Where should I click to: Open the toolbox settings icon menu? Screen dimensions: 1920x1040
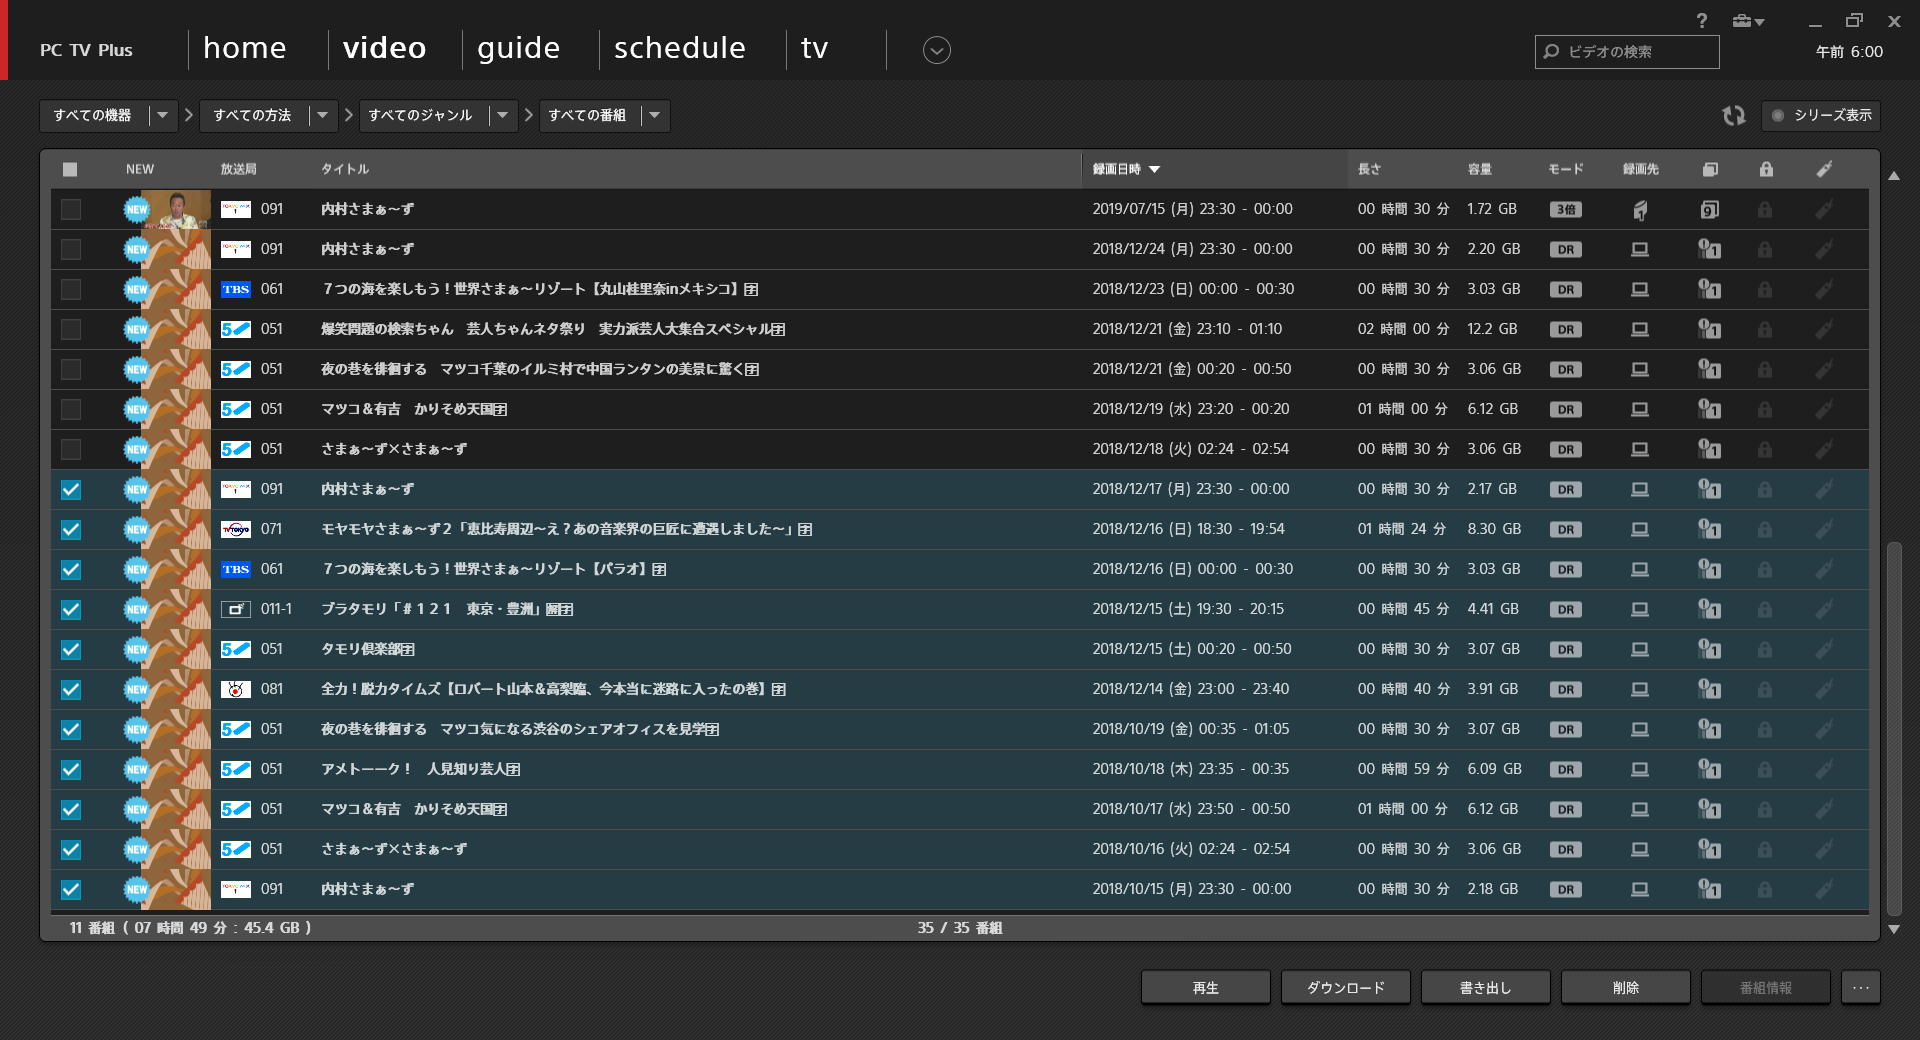pos(1747,21)
